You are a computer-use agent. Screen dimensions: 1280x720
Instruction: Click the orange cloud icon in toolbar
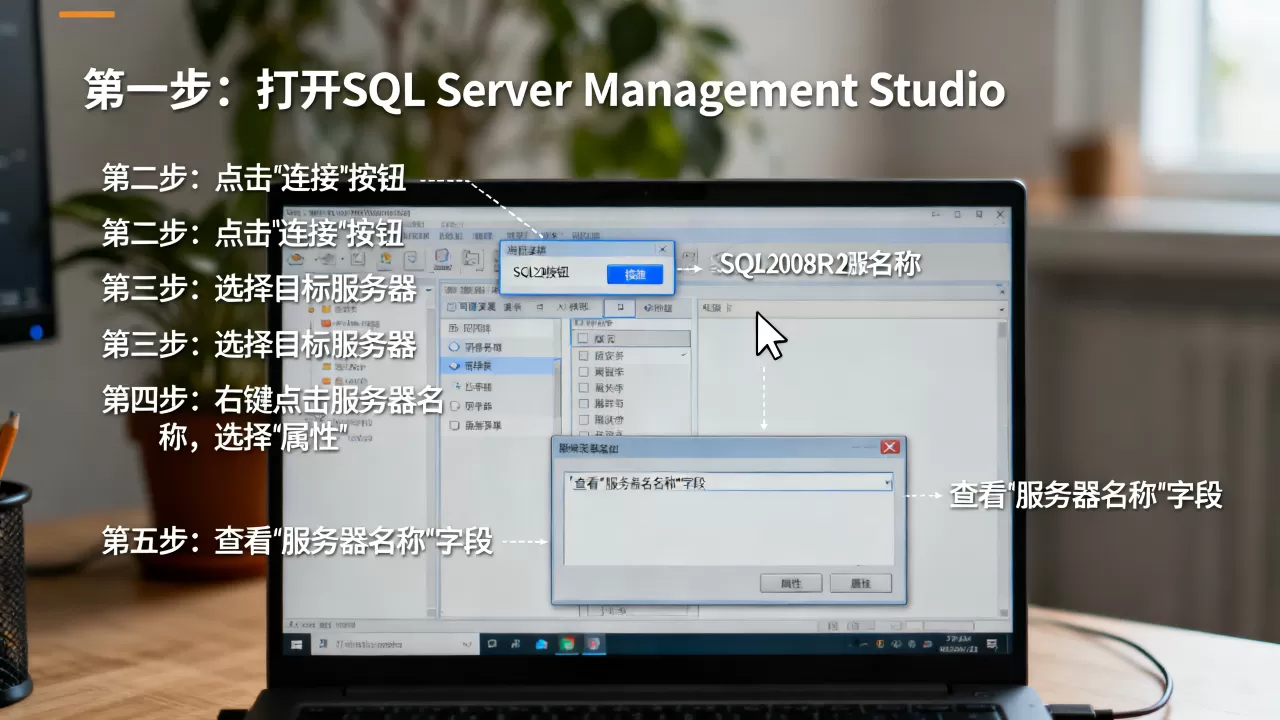296,259
